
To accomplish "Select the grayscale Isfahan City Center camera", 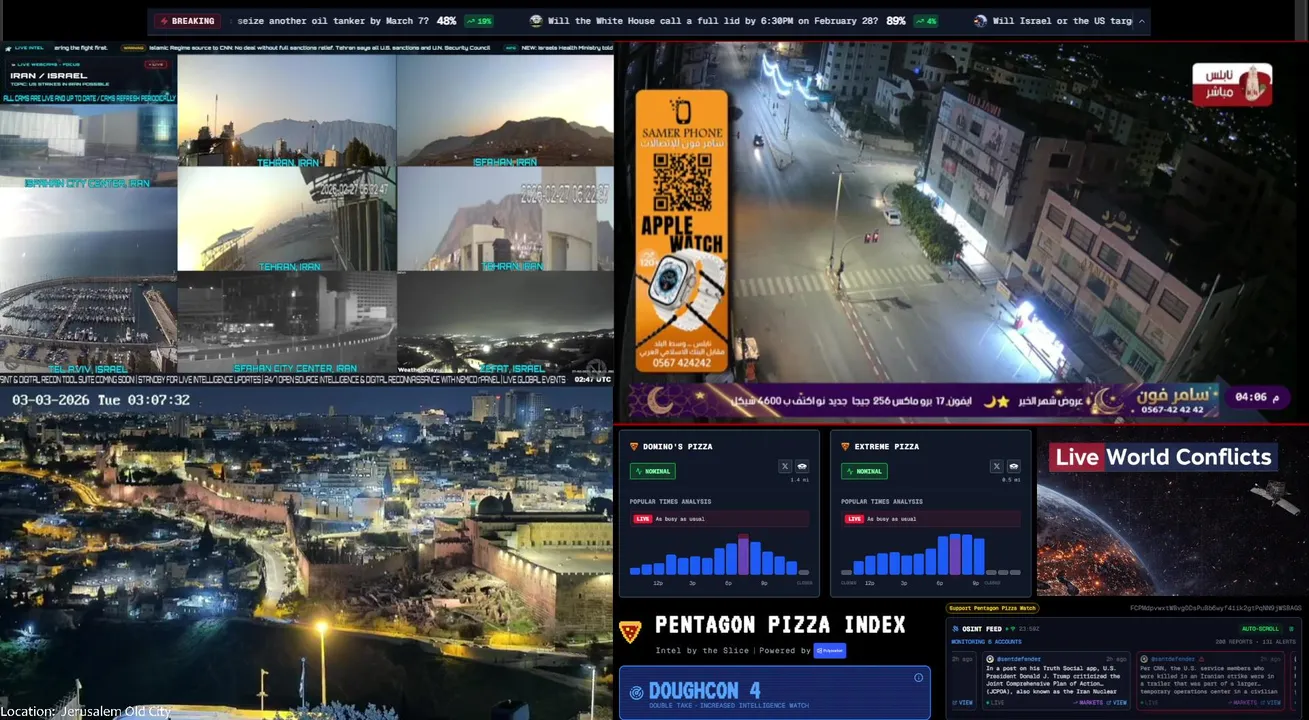I will [287, 322].
